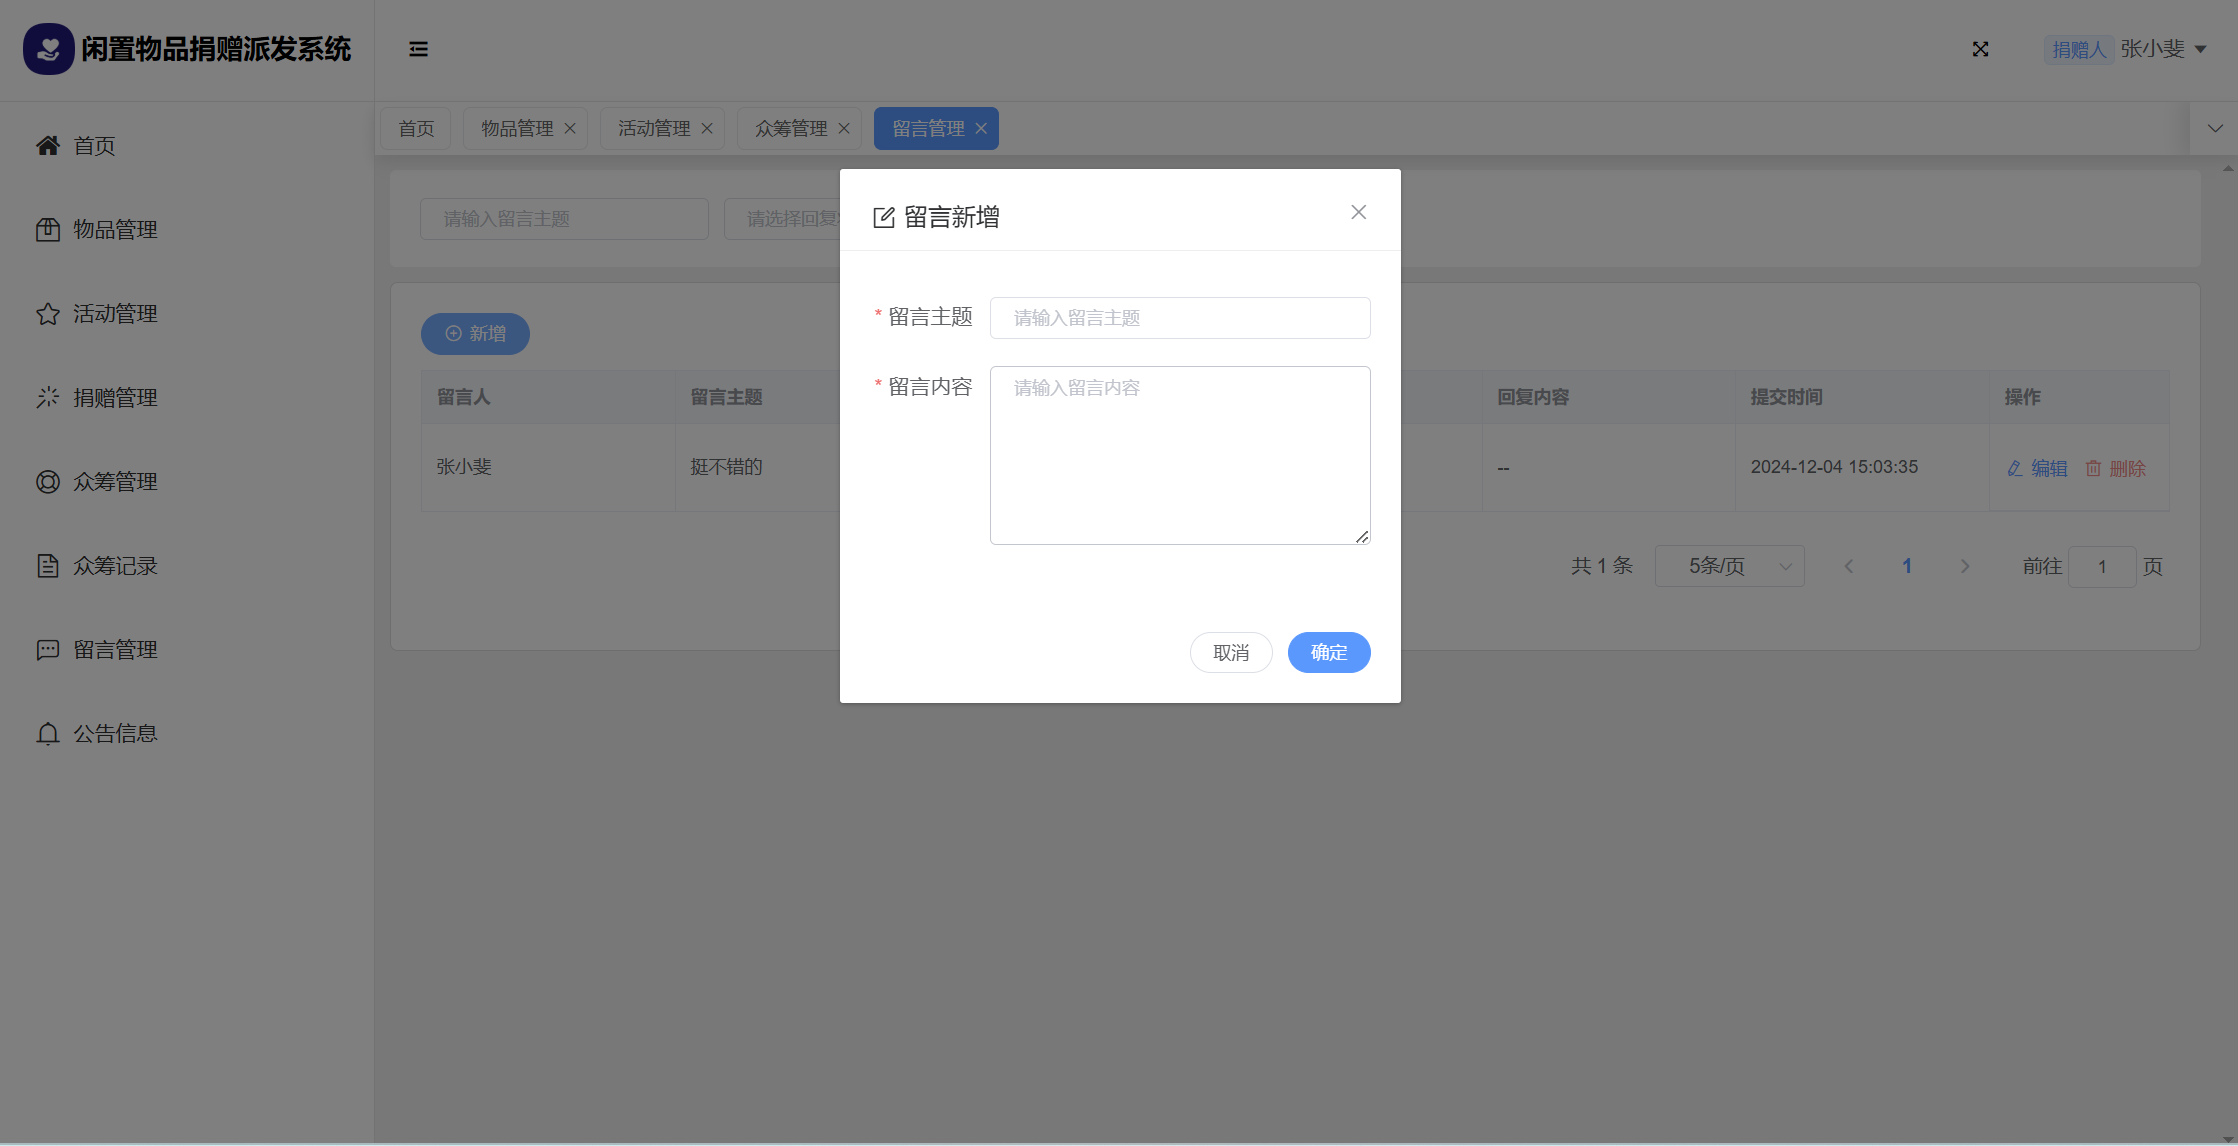
Task: Open the 5条/页 page size dropdown
Action: 1729,566
